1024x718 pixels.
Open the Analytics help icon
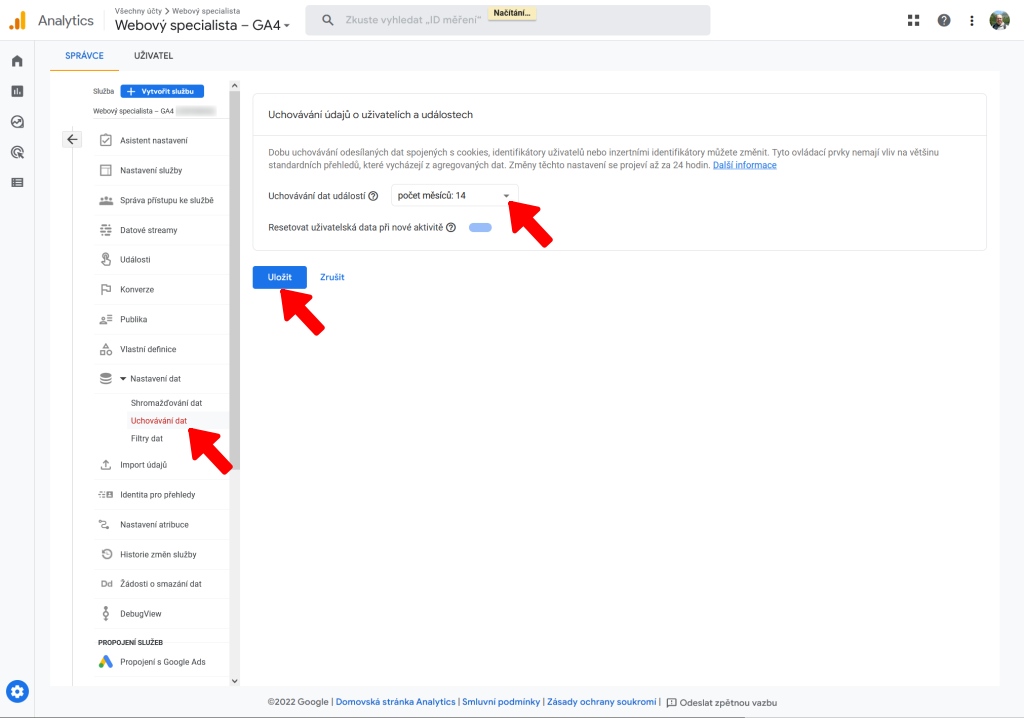click(943, 19)
